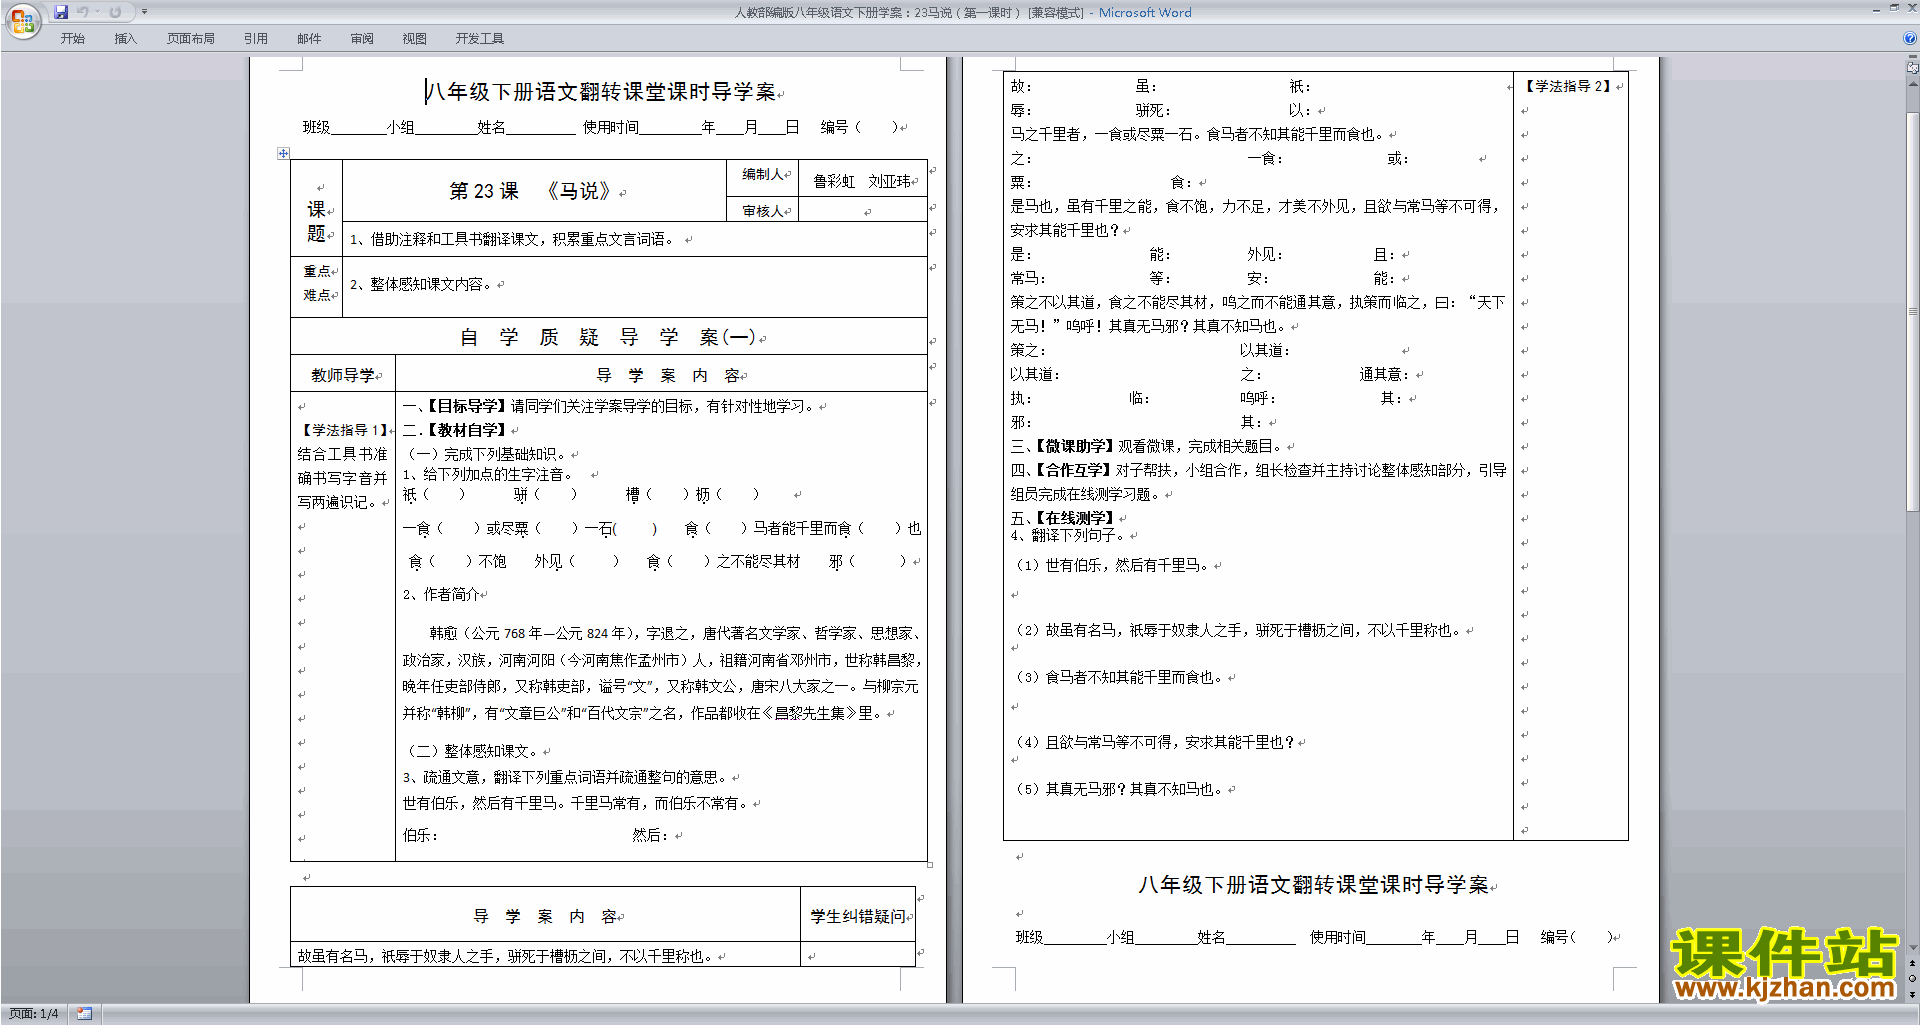Click the Select Browse Object circle button
1920x1025 pixels.
tap(1913, 979)
